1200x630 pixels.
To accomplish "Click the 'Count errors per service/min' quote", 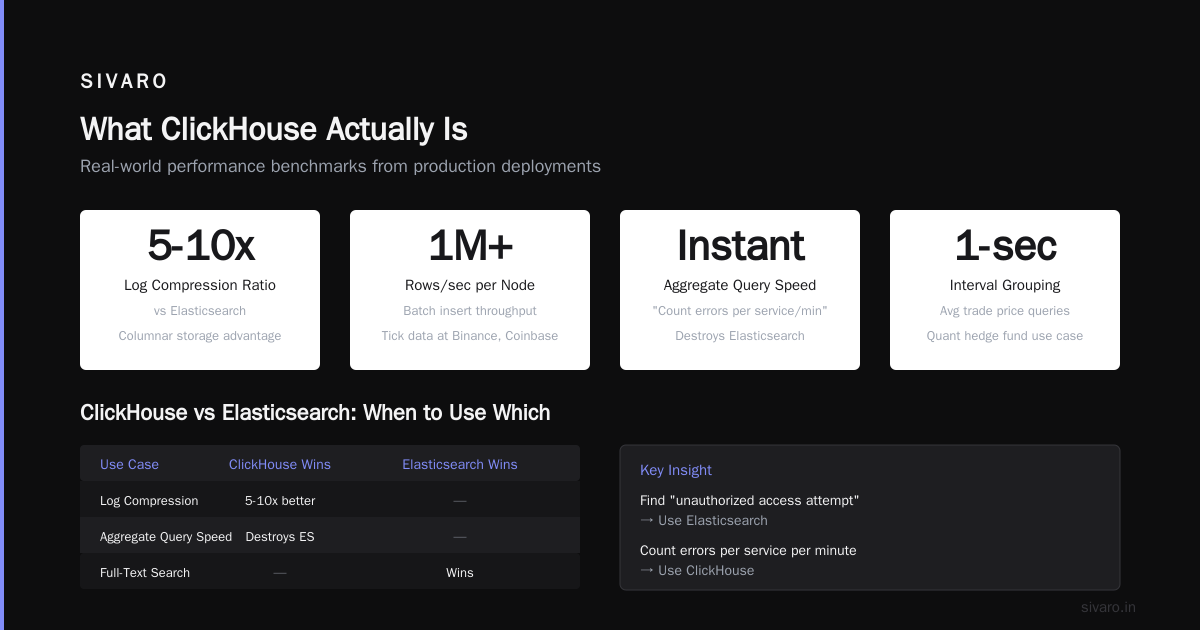I will coord(740,311).
